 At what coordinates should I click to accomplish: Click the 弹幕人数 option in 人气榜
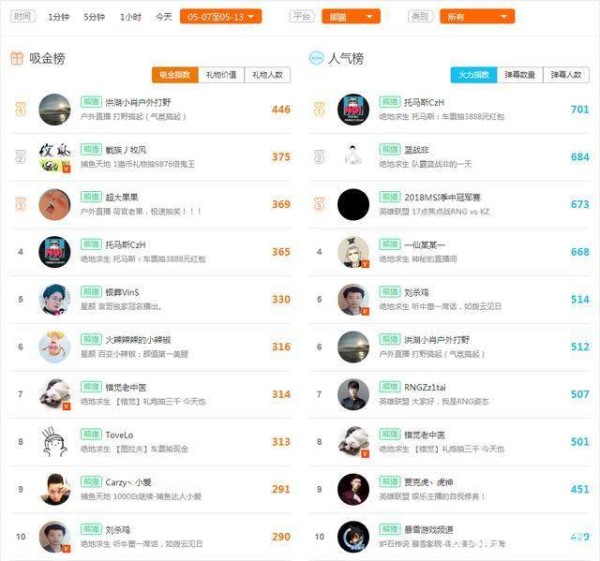[566, 75]
